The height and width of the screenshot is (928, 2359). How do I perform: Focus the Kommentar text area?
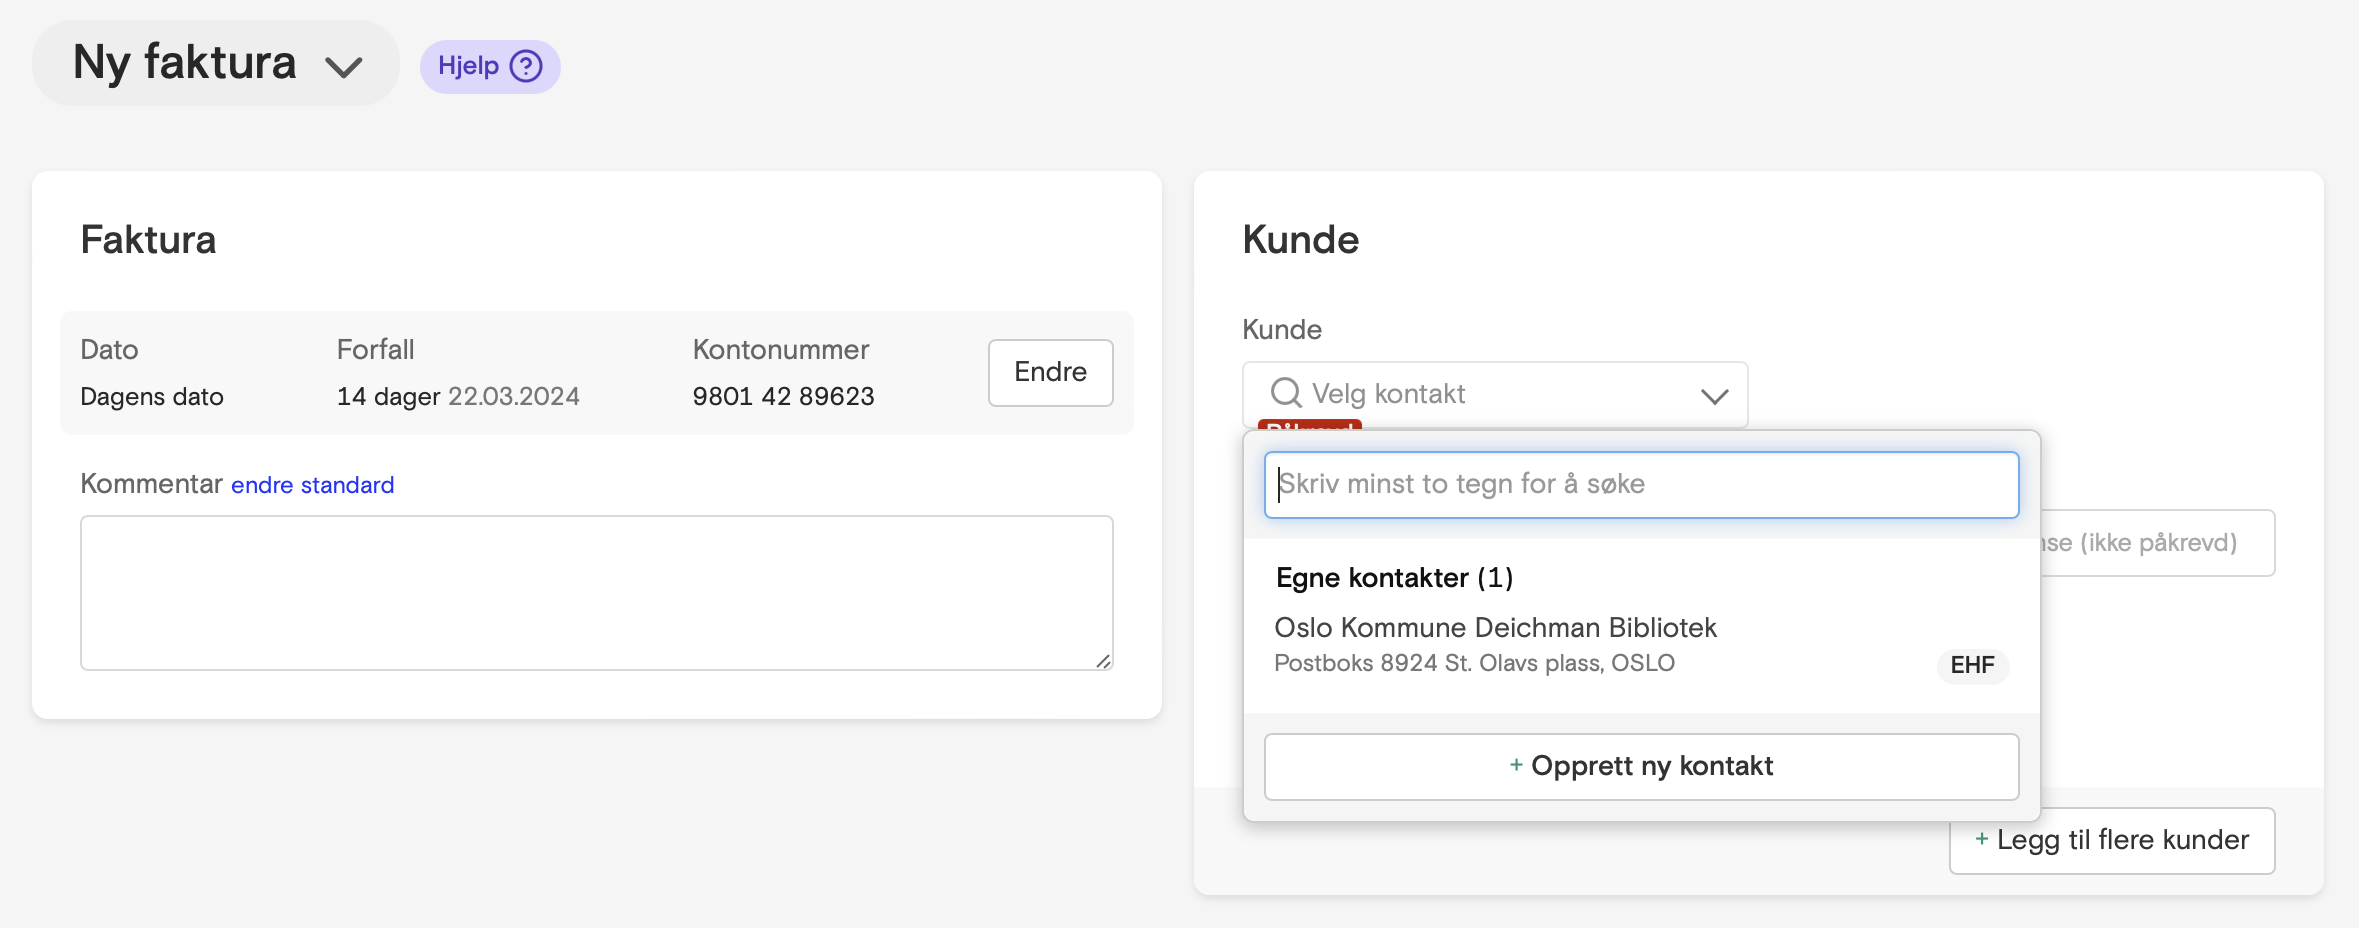(596, 592)
